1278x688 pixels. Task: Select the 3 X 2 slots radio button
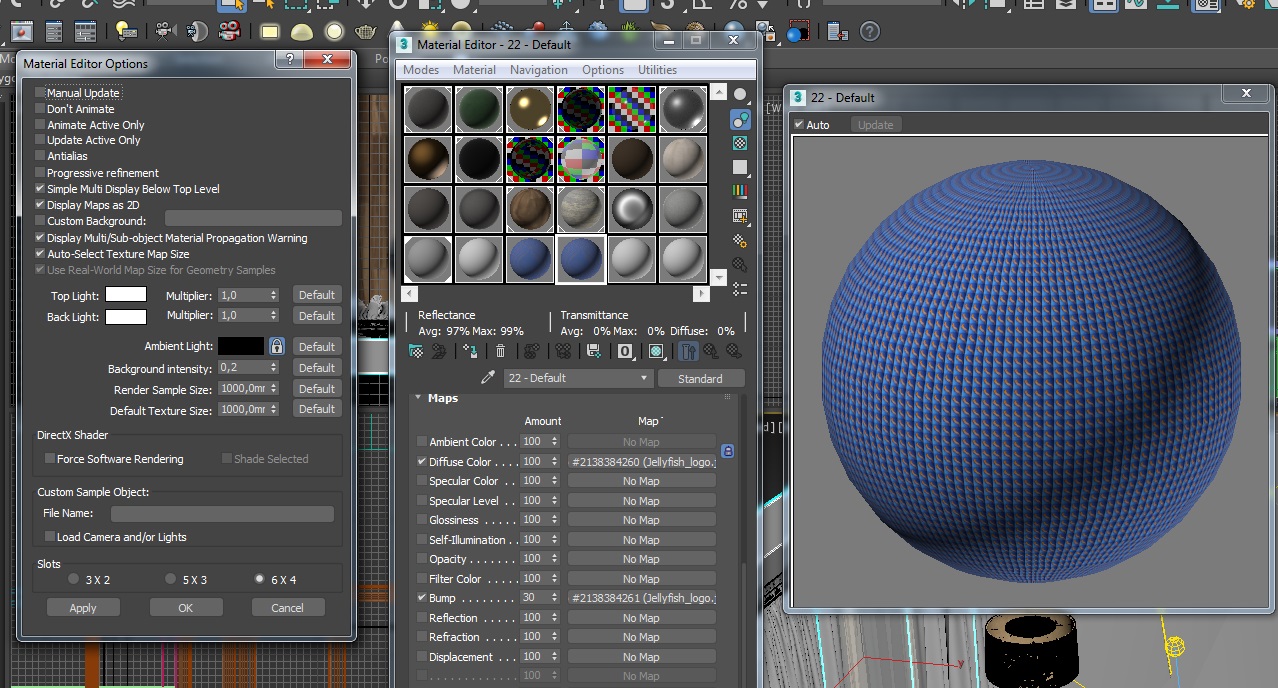click(x=73, y=579)
